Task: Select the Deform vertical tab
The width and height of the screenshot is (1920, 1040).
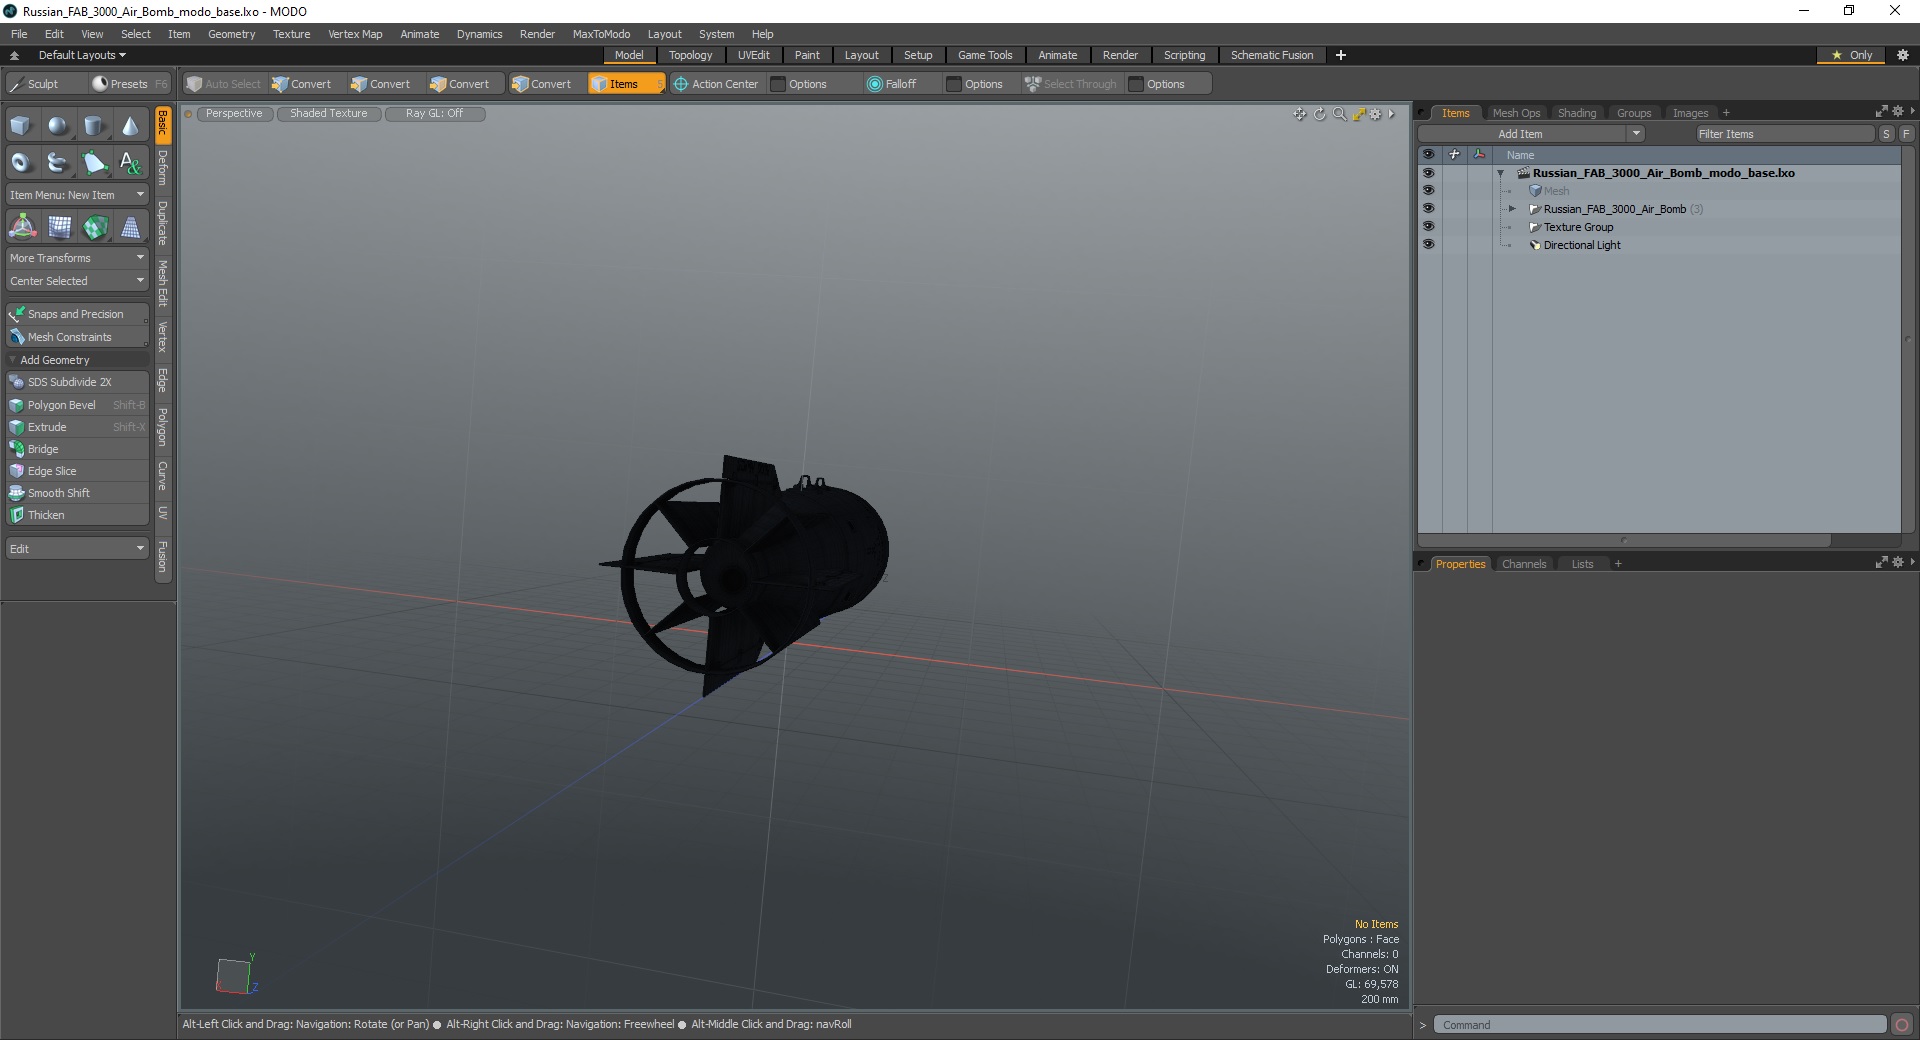Action: [163, 168]
